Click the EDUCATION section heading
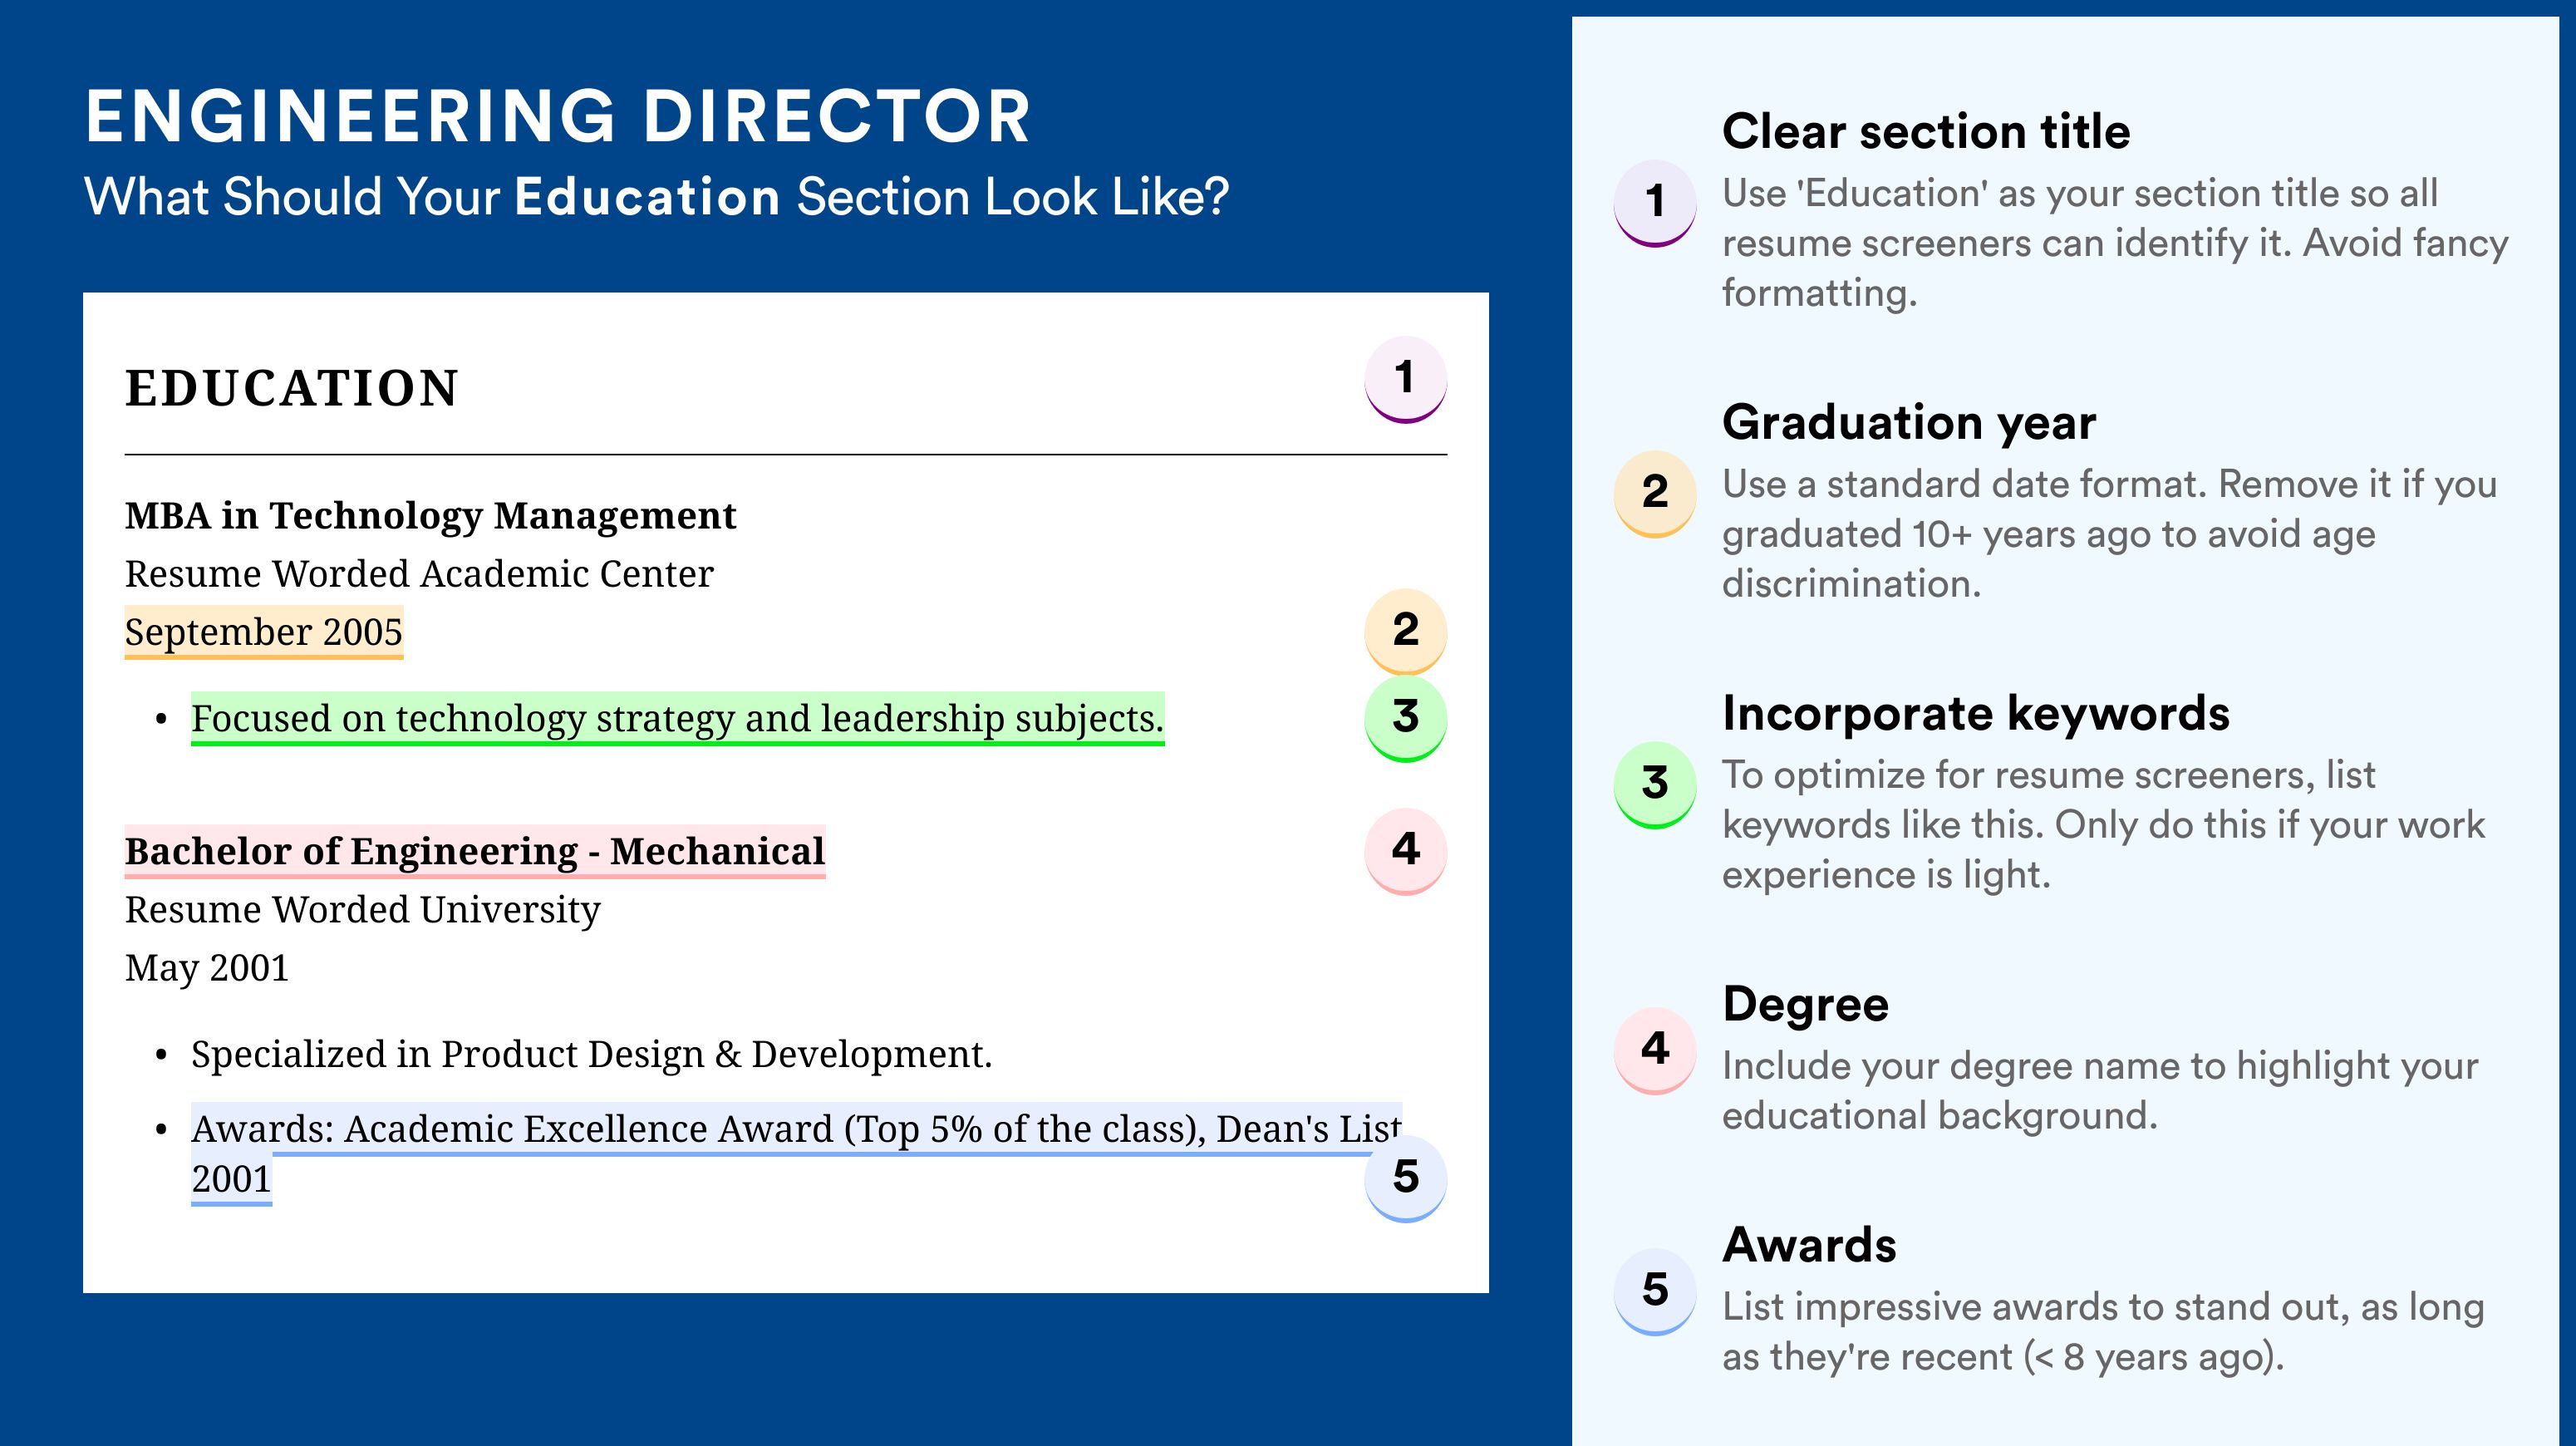Viewport: 2576px width, 1446px height. [x=292, y=388]
